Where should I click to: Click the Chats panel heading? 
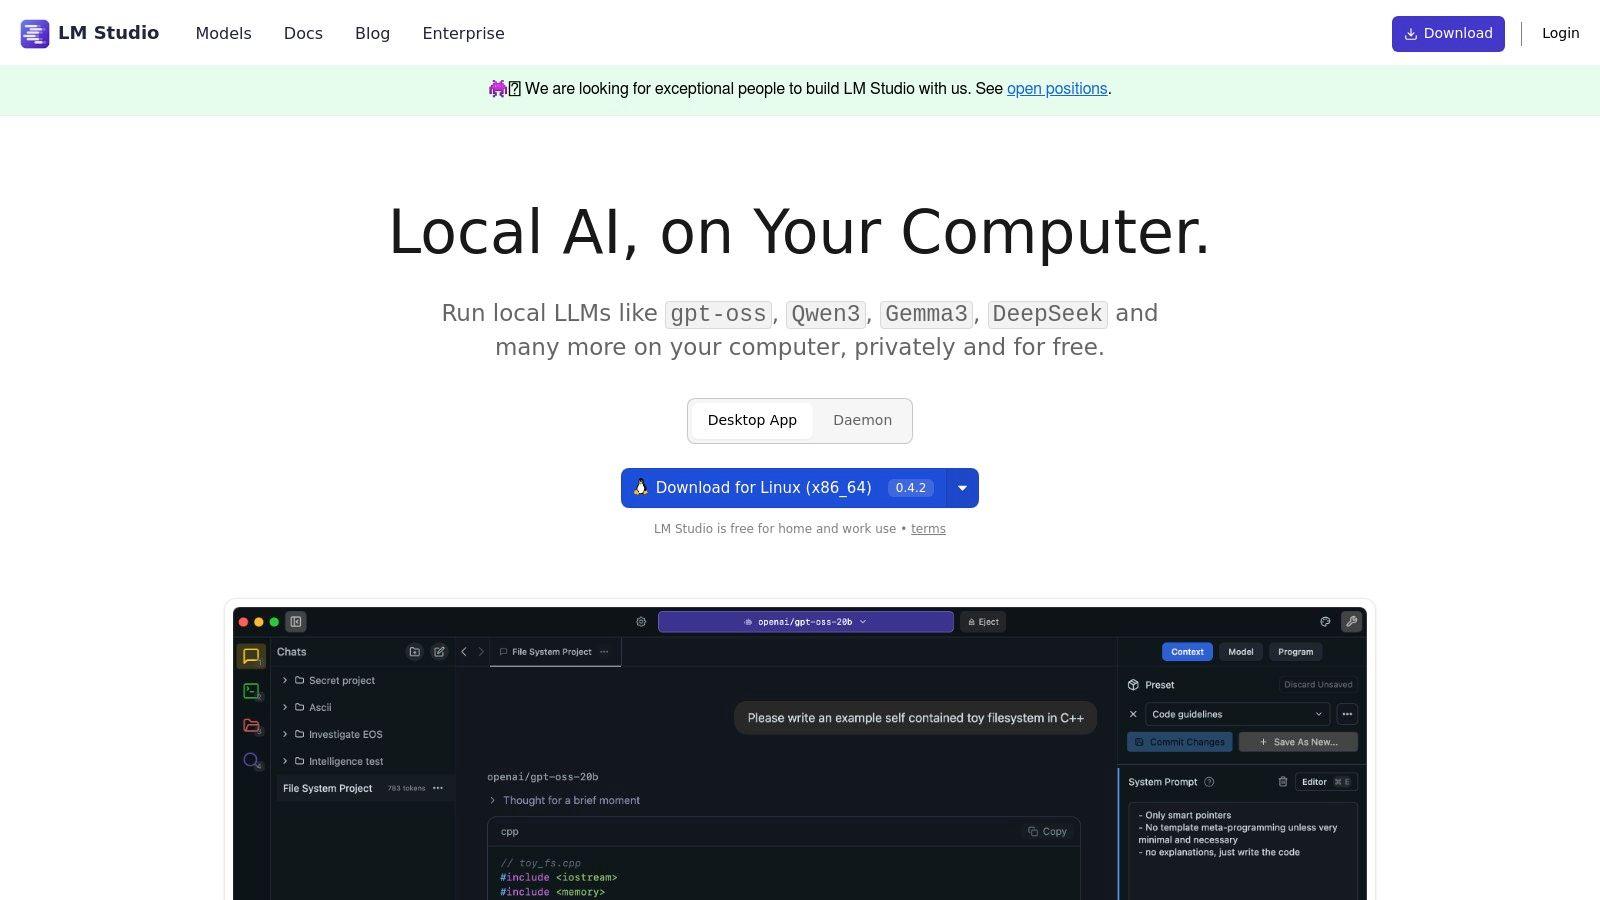pos(292,652)
